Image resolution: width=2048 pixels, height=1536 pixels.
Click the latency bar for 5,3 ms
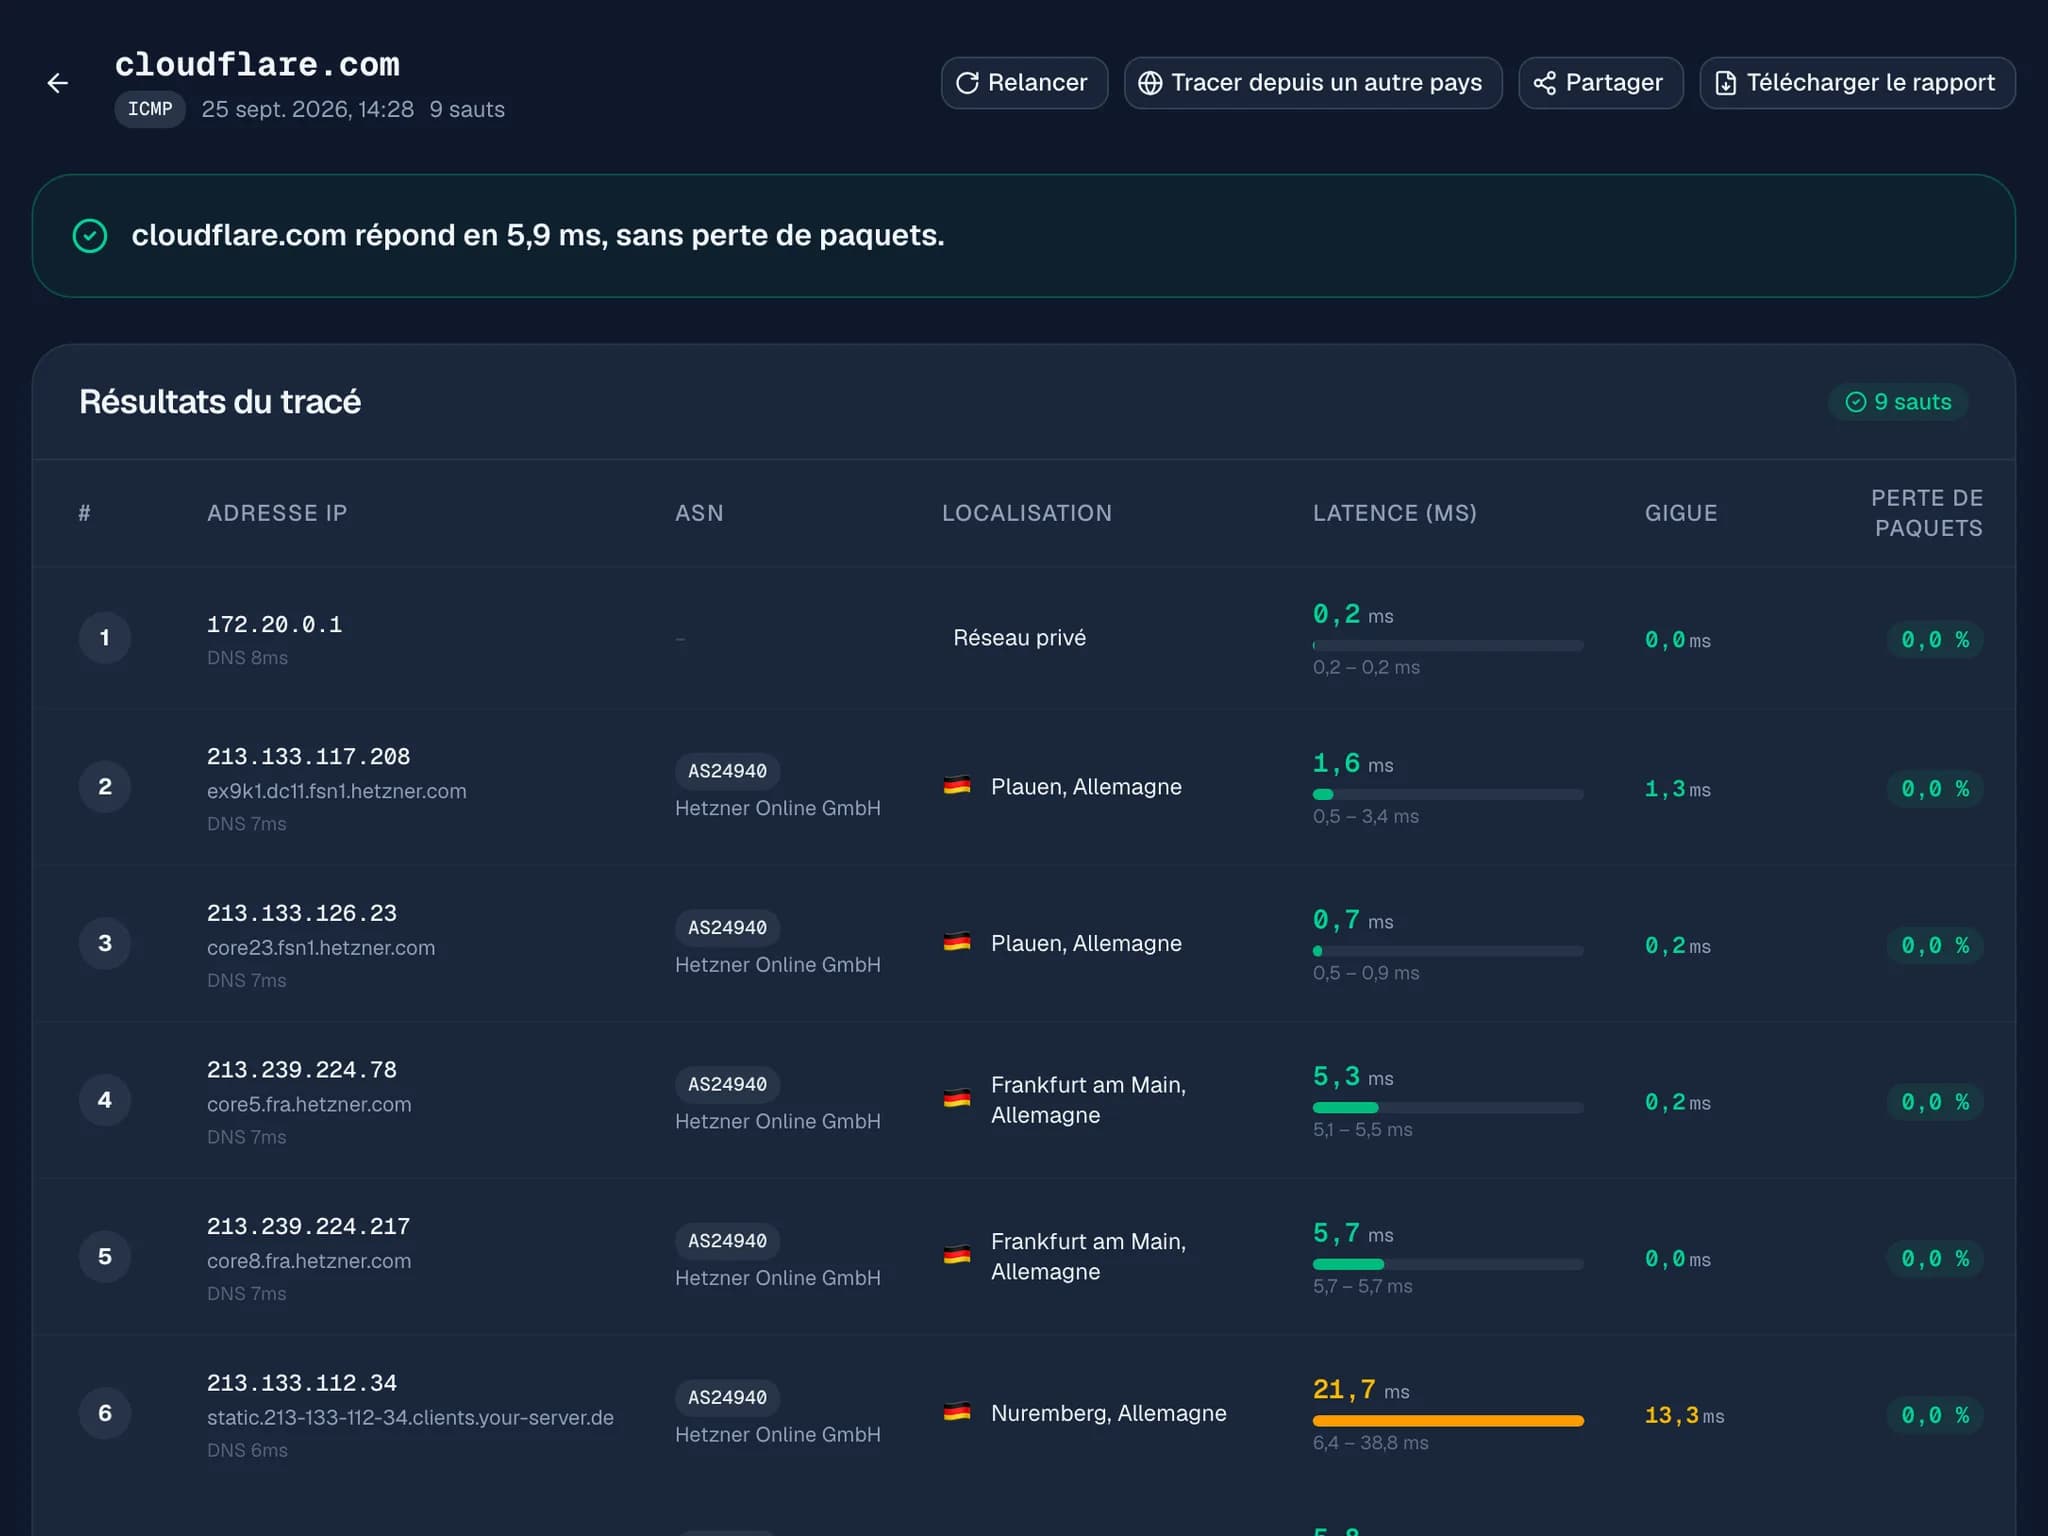[1448, 1108]
